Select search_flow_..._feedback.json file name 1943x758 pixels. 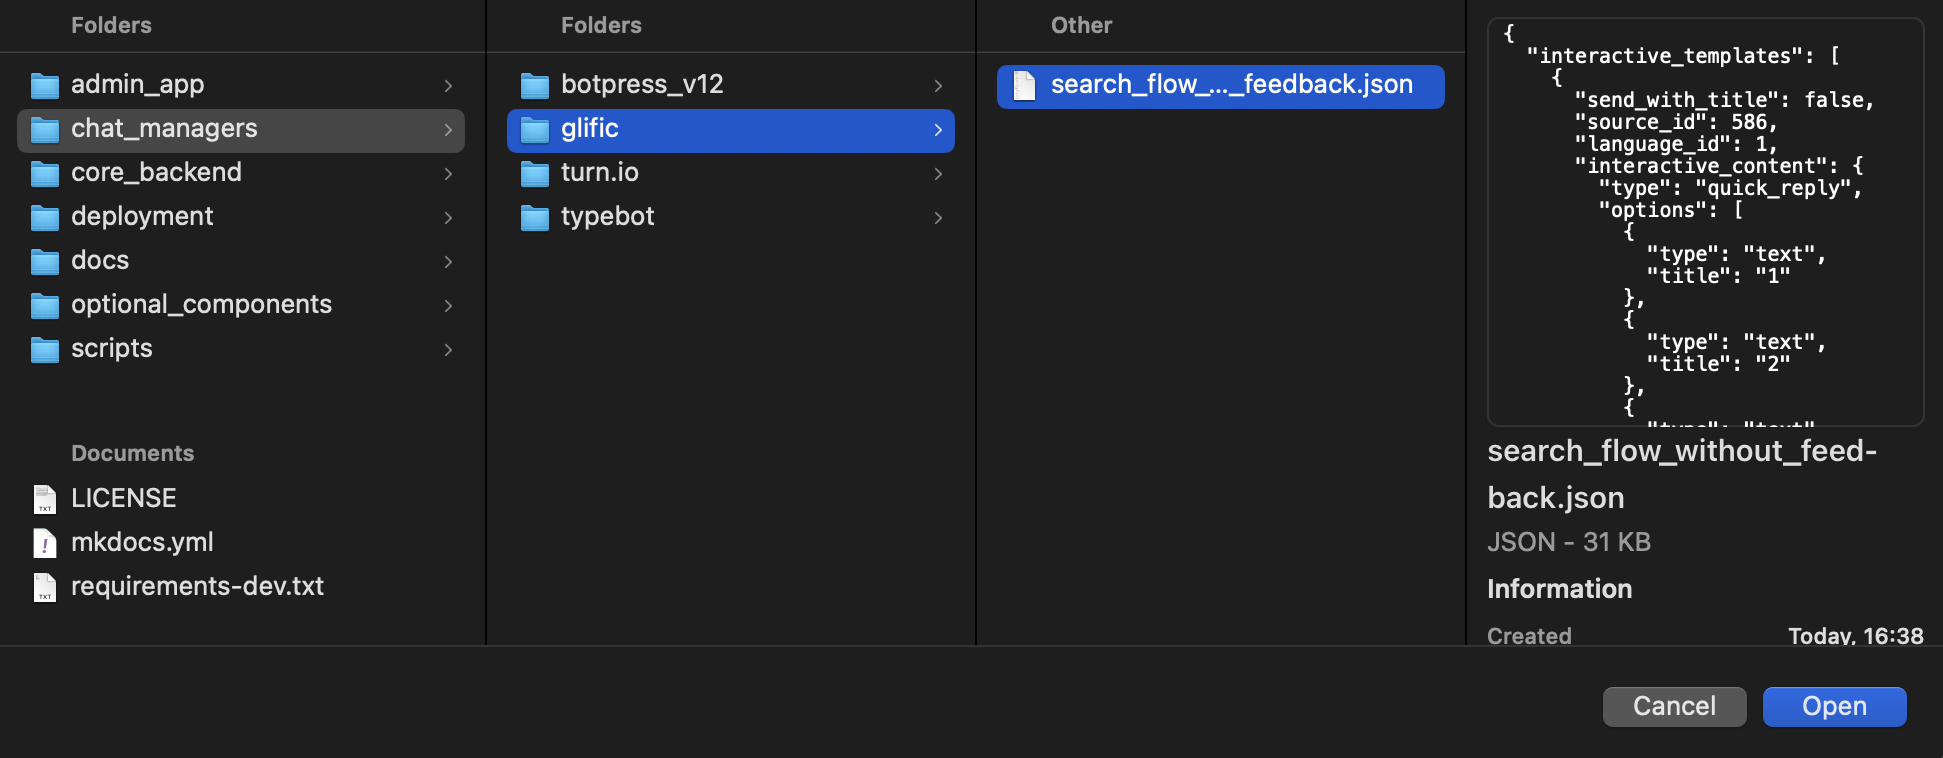click(x=1232, y=85)
